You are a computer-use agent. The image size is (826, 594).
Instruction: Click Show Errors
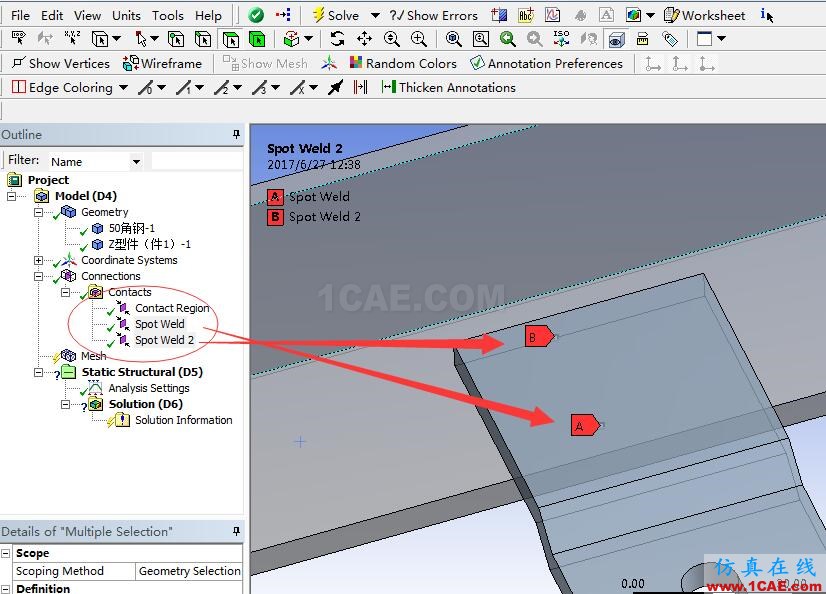[434, 16]
